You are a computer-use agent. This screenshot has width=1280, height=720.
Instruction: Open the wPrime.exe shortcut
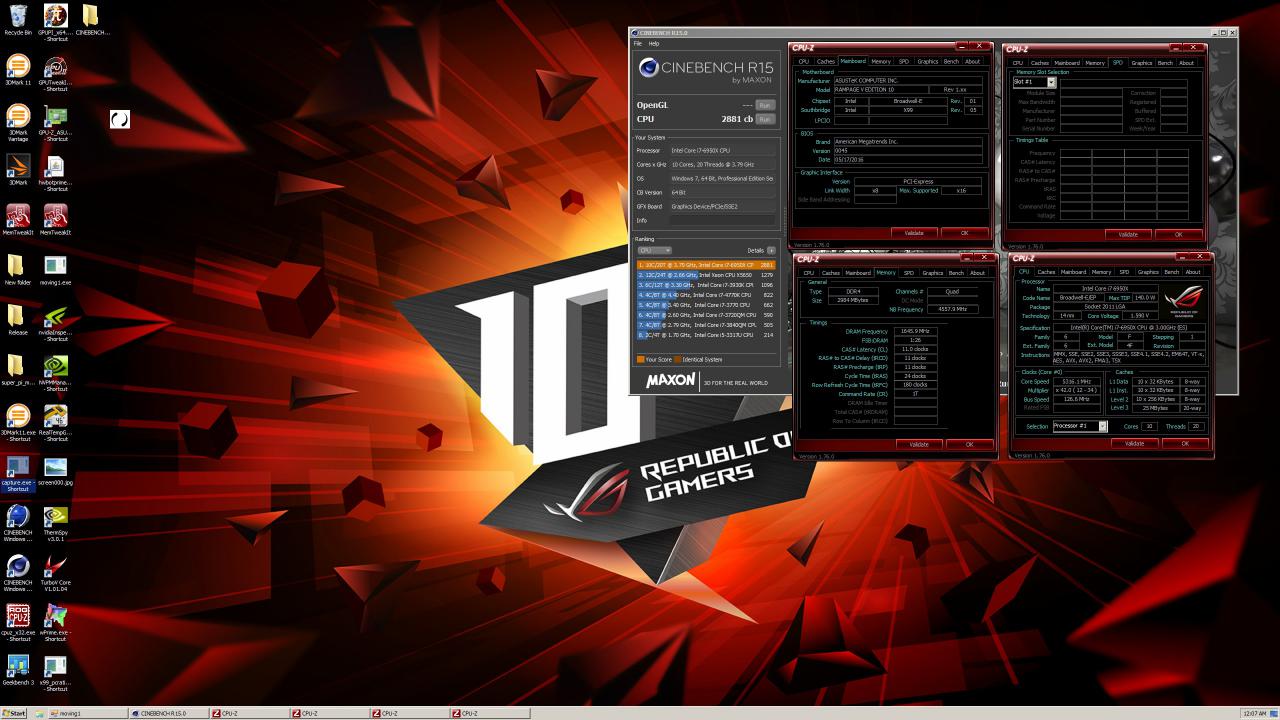(55, 622)
